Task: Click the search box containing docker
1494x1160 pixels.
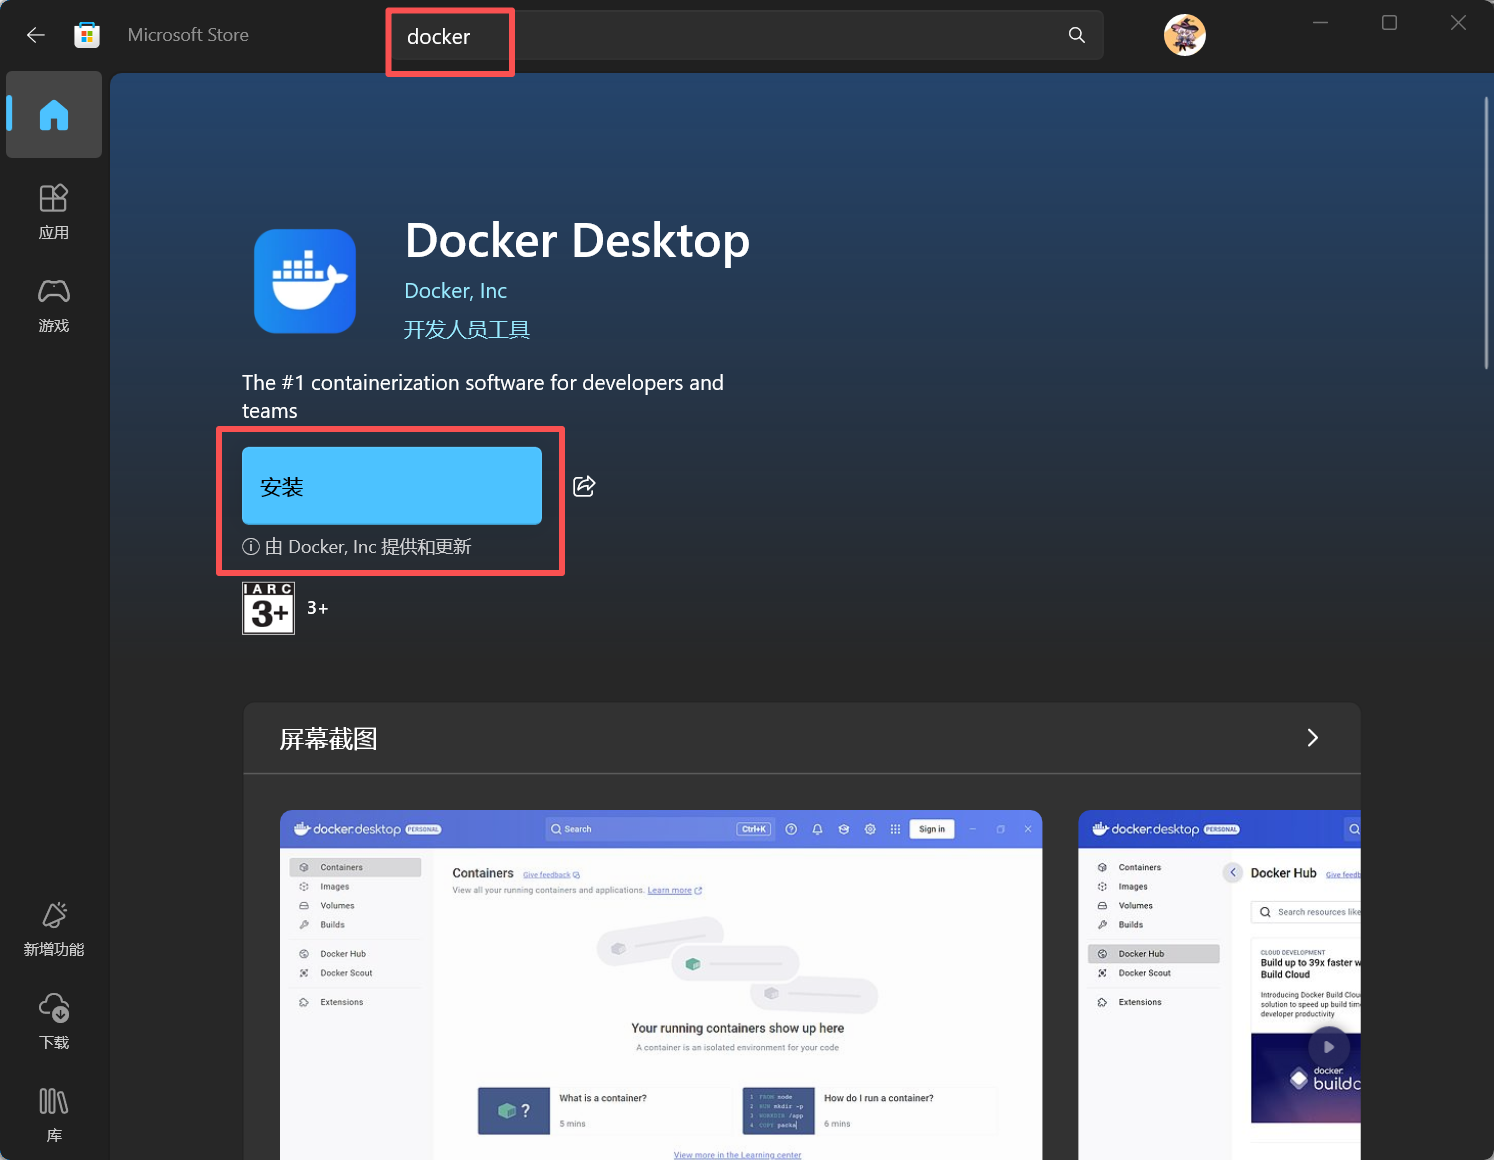Action: [740, 36]
